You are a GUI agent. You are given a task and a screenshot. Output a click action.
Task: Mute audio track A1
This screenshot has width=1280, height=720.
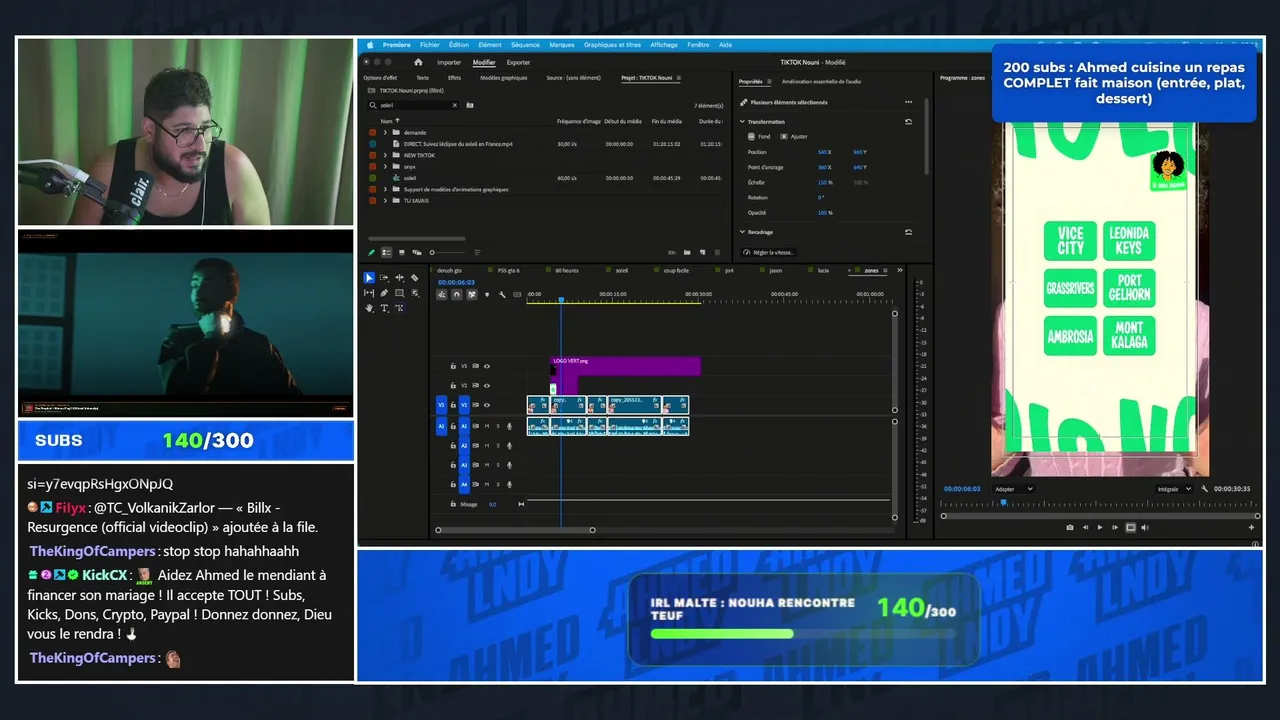click(x=487, y=426)
